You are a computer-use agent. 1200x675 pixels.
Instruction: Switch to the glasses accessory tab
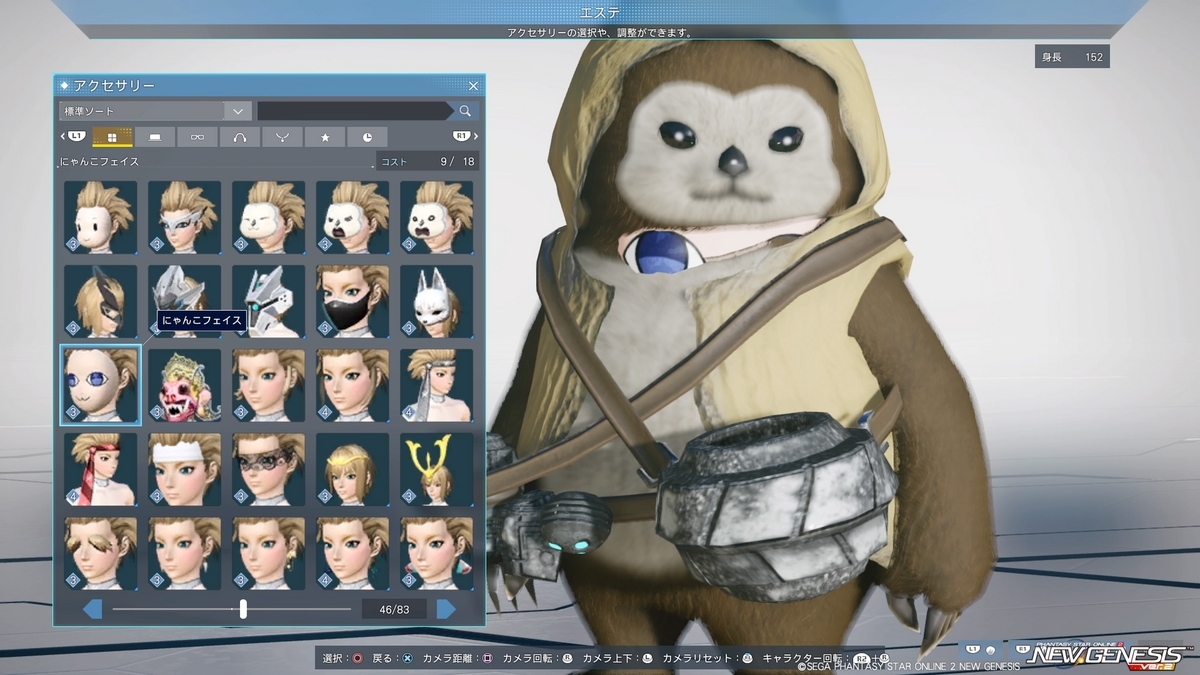(197, 137)
